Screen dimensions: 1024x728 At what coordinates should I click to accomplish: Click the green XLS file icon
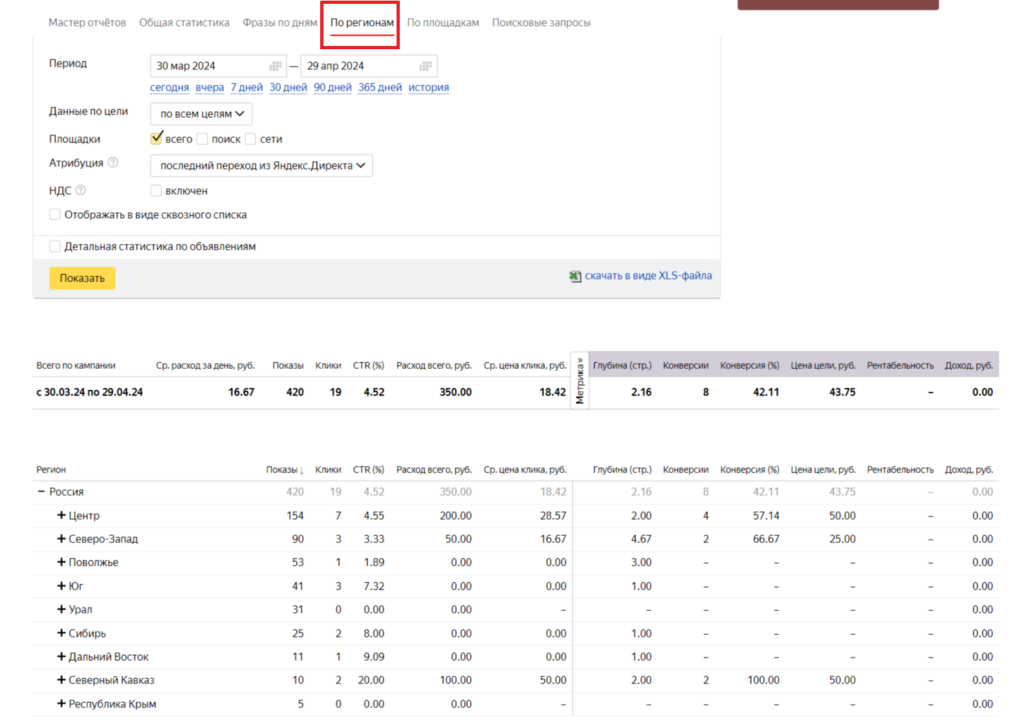(x=575, y=276)
